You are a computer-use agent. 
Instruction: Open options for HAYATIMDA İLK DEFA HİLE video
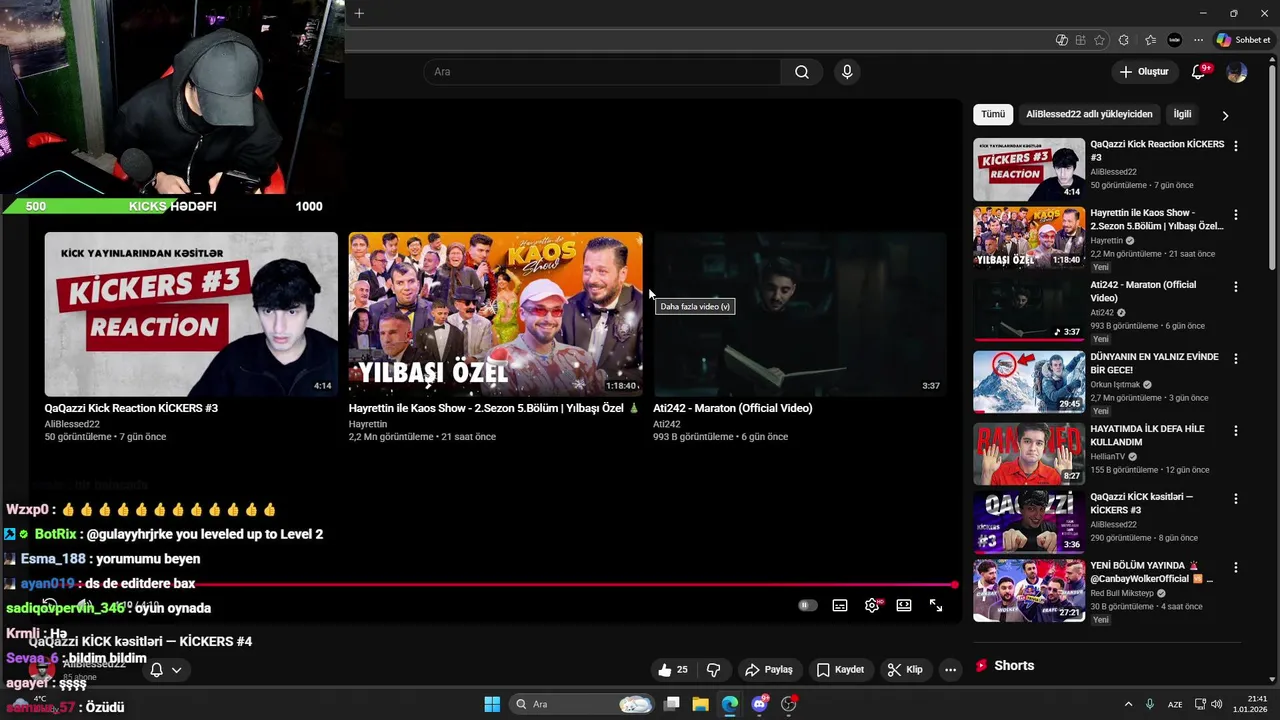1236,431
